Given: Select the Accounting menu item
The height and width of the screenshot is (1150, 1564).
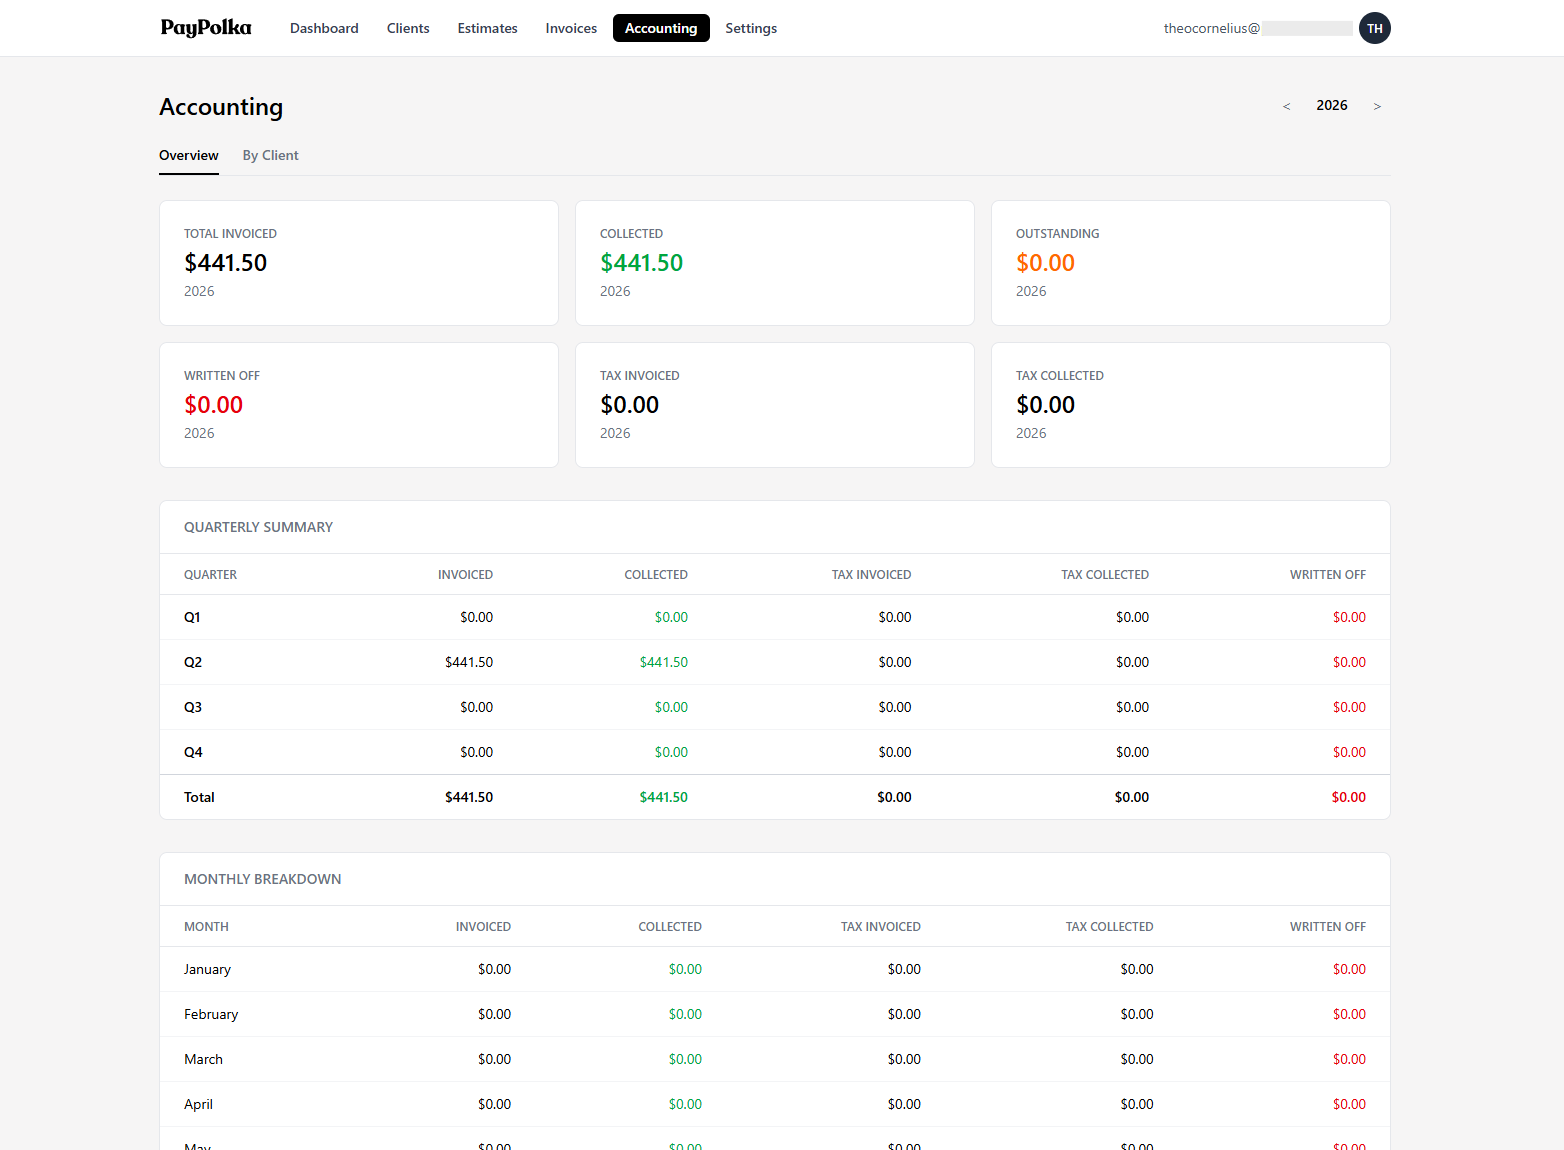Looking at the screenshot, I should pyautogui.click(x=661, y=28).
